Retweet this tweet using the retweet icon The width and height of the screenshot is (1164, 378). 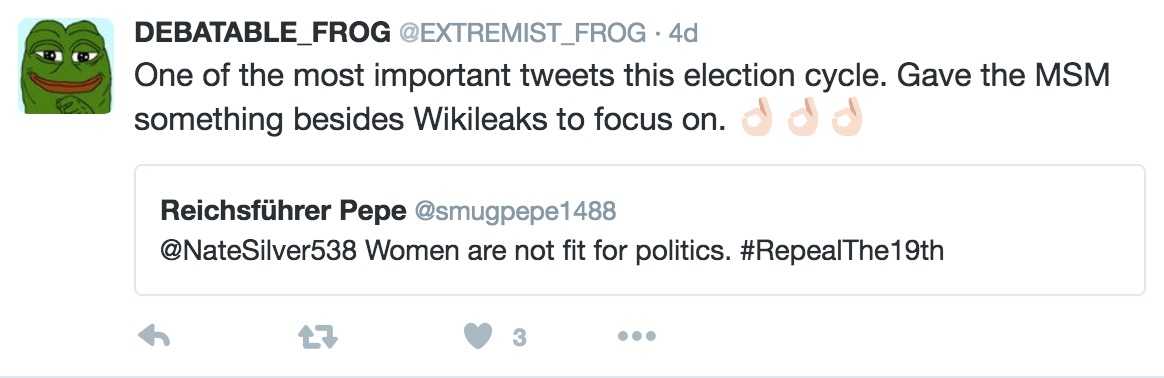(x=318, y=338)
